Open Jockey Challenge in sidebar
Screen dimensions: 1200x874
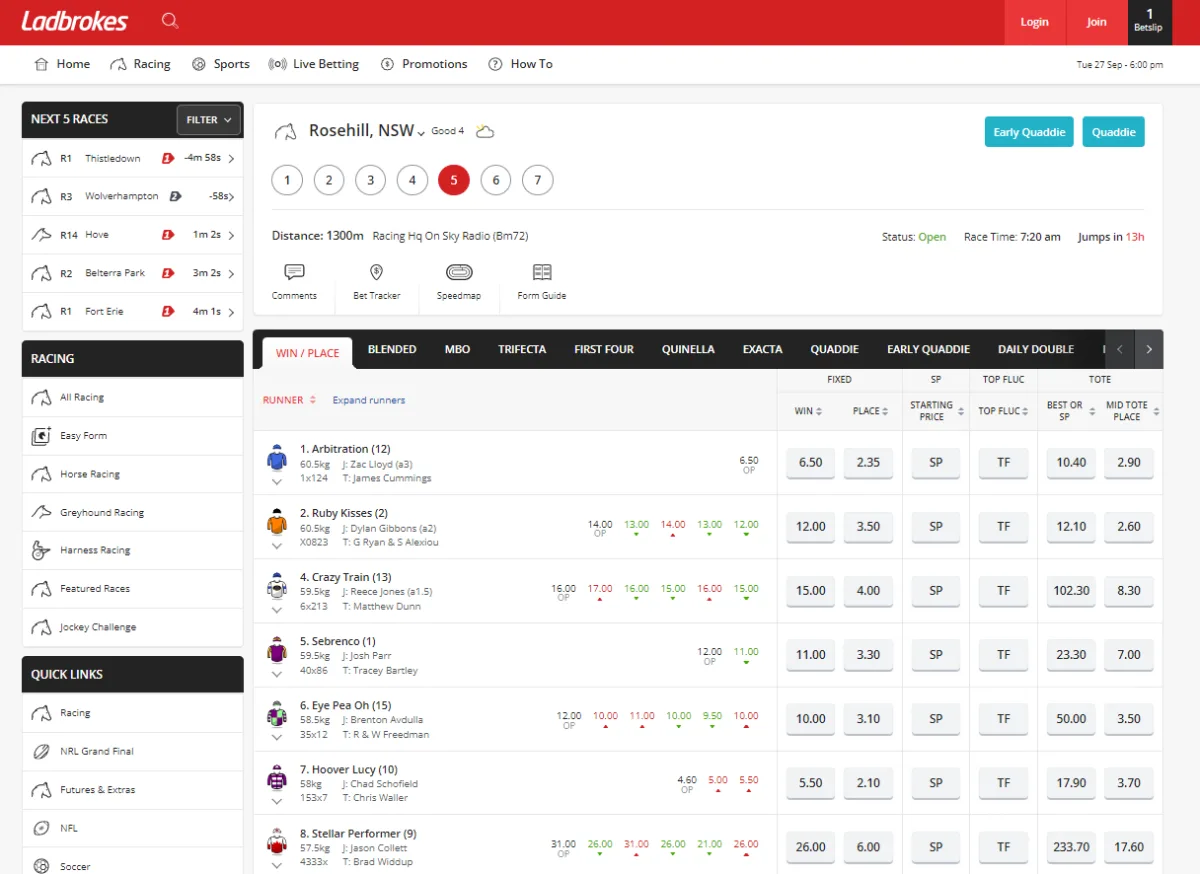[x=133, y=627]
